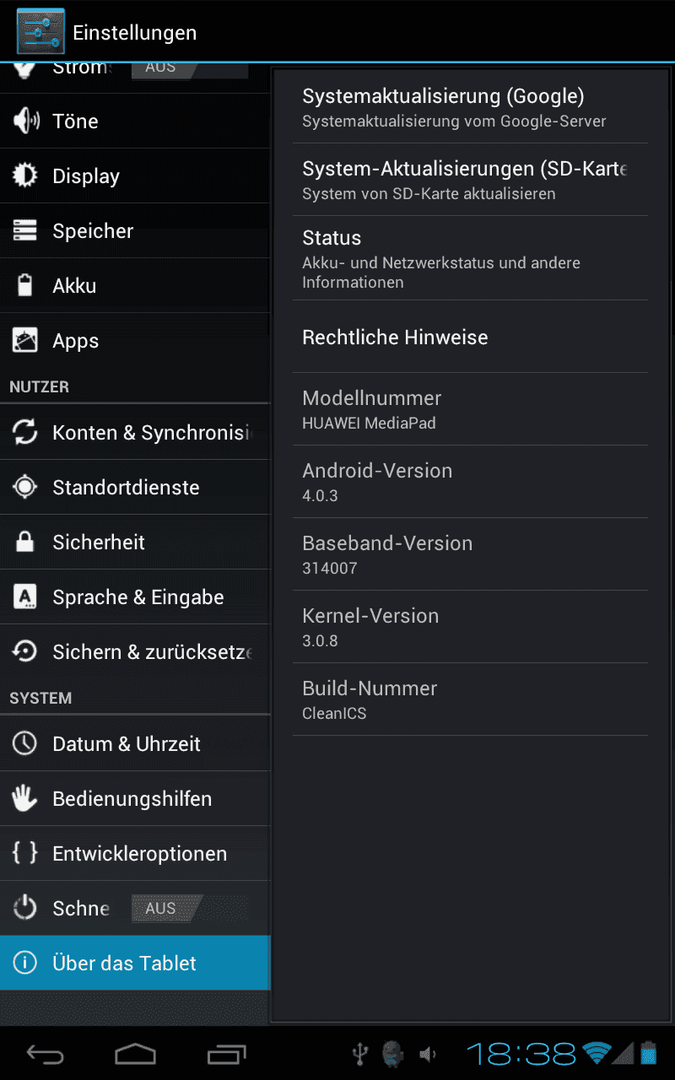This screenshot has height=1080, width=675.
Task: Tap the Töne speaker icon
Action: (25, 121)
